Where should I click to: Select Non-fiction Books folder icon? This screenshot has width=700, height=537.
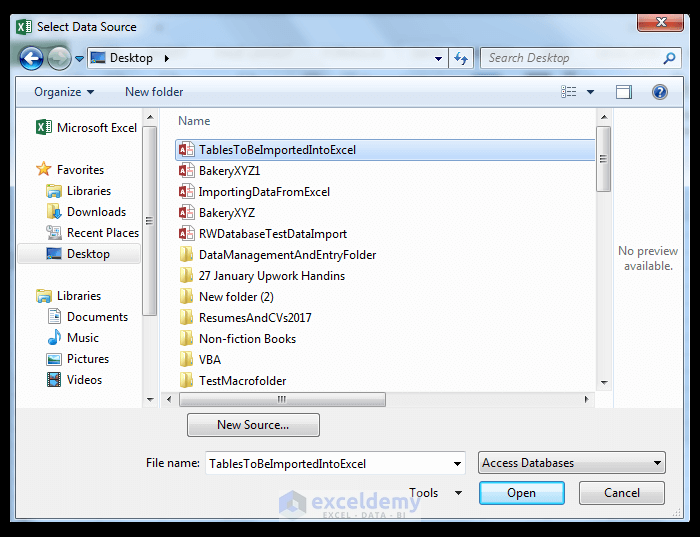(186, 338)
